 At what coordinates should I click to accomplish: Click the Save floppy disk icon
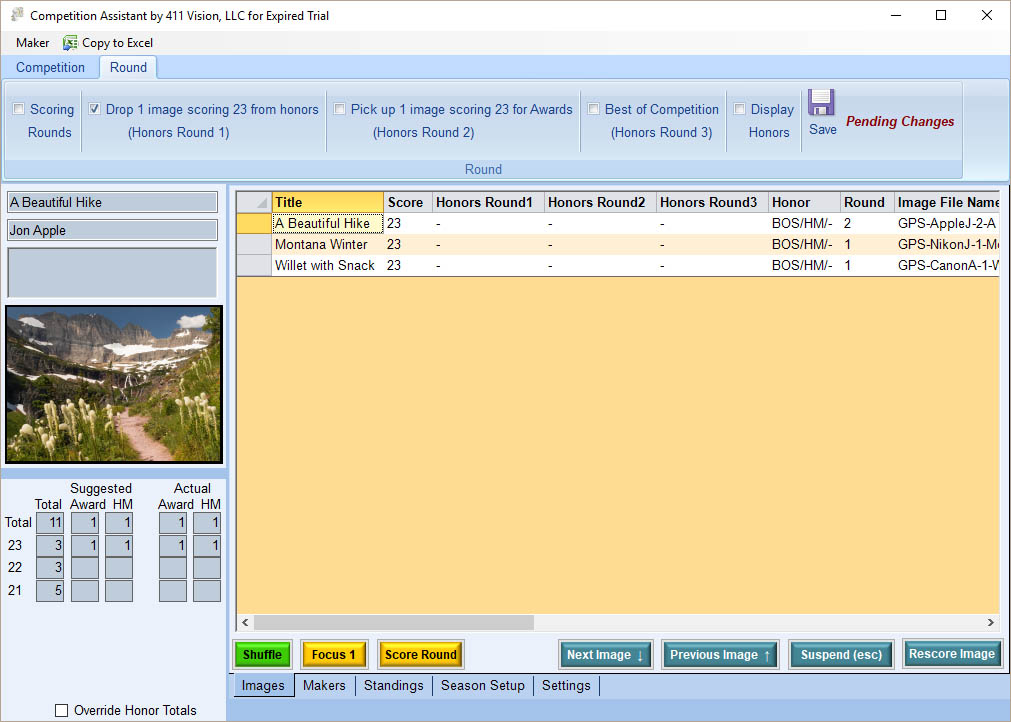tap(821, 102)
